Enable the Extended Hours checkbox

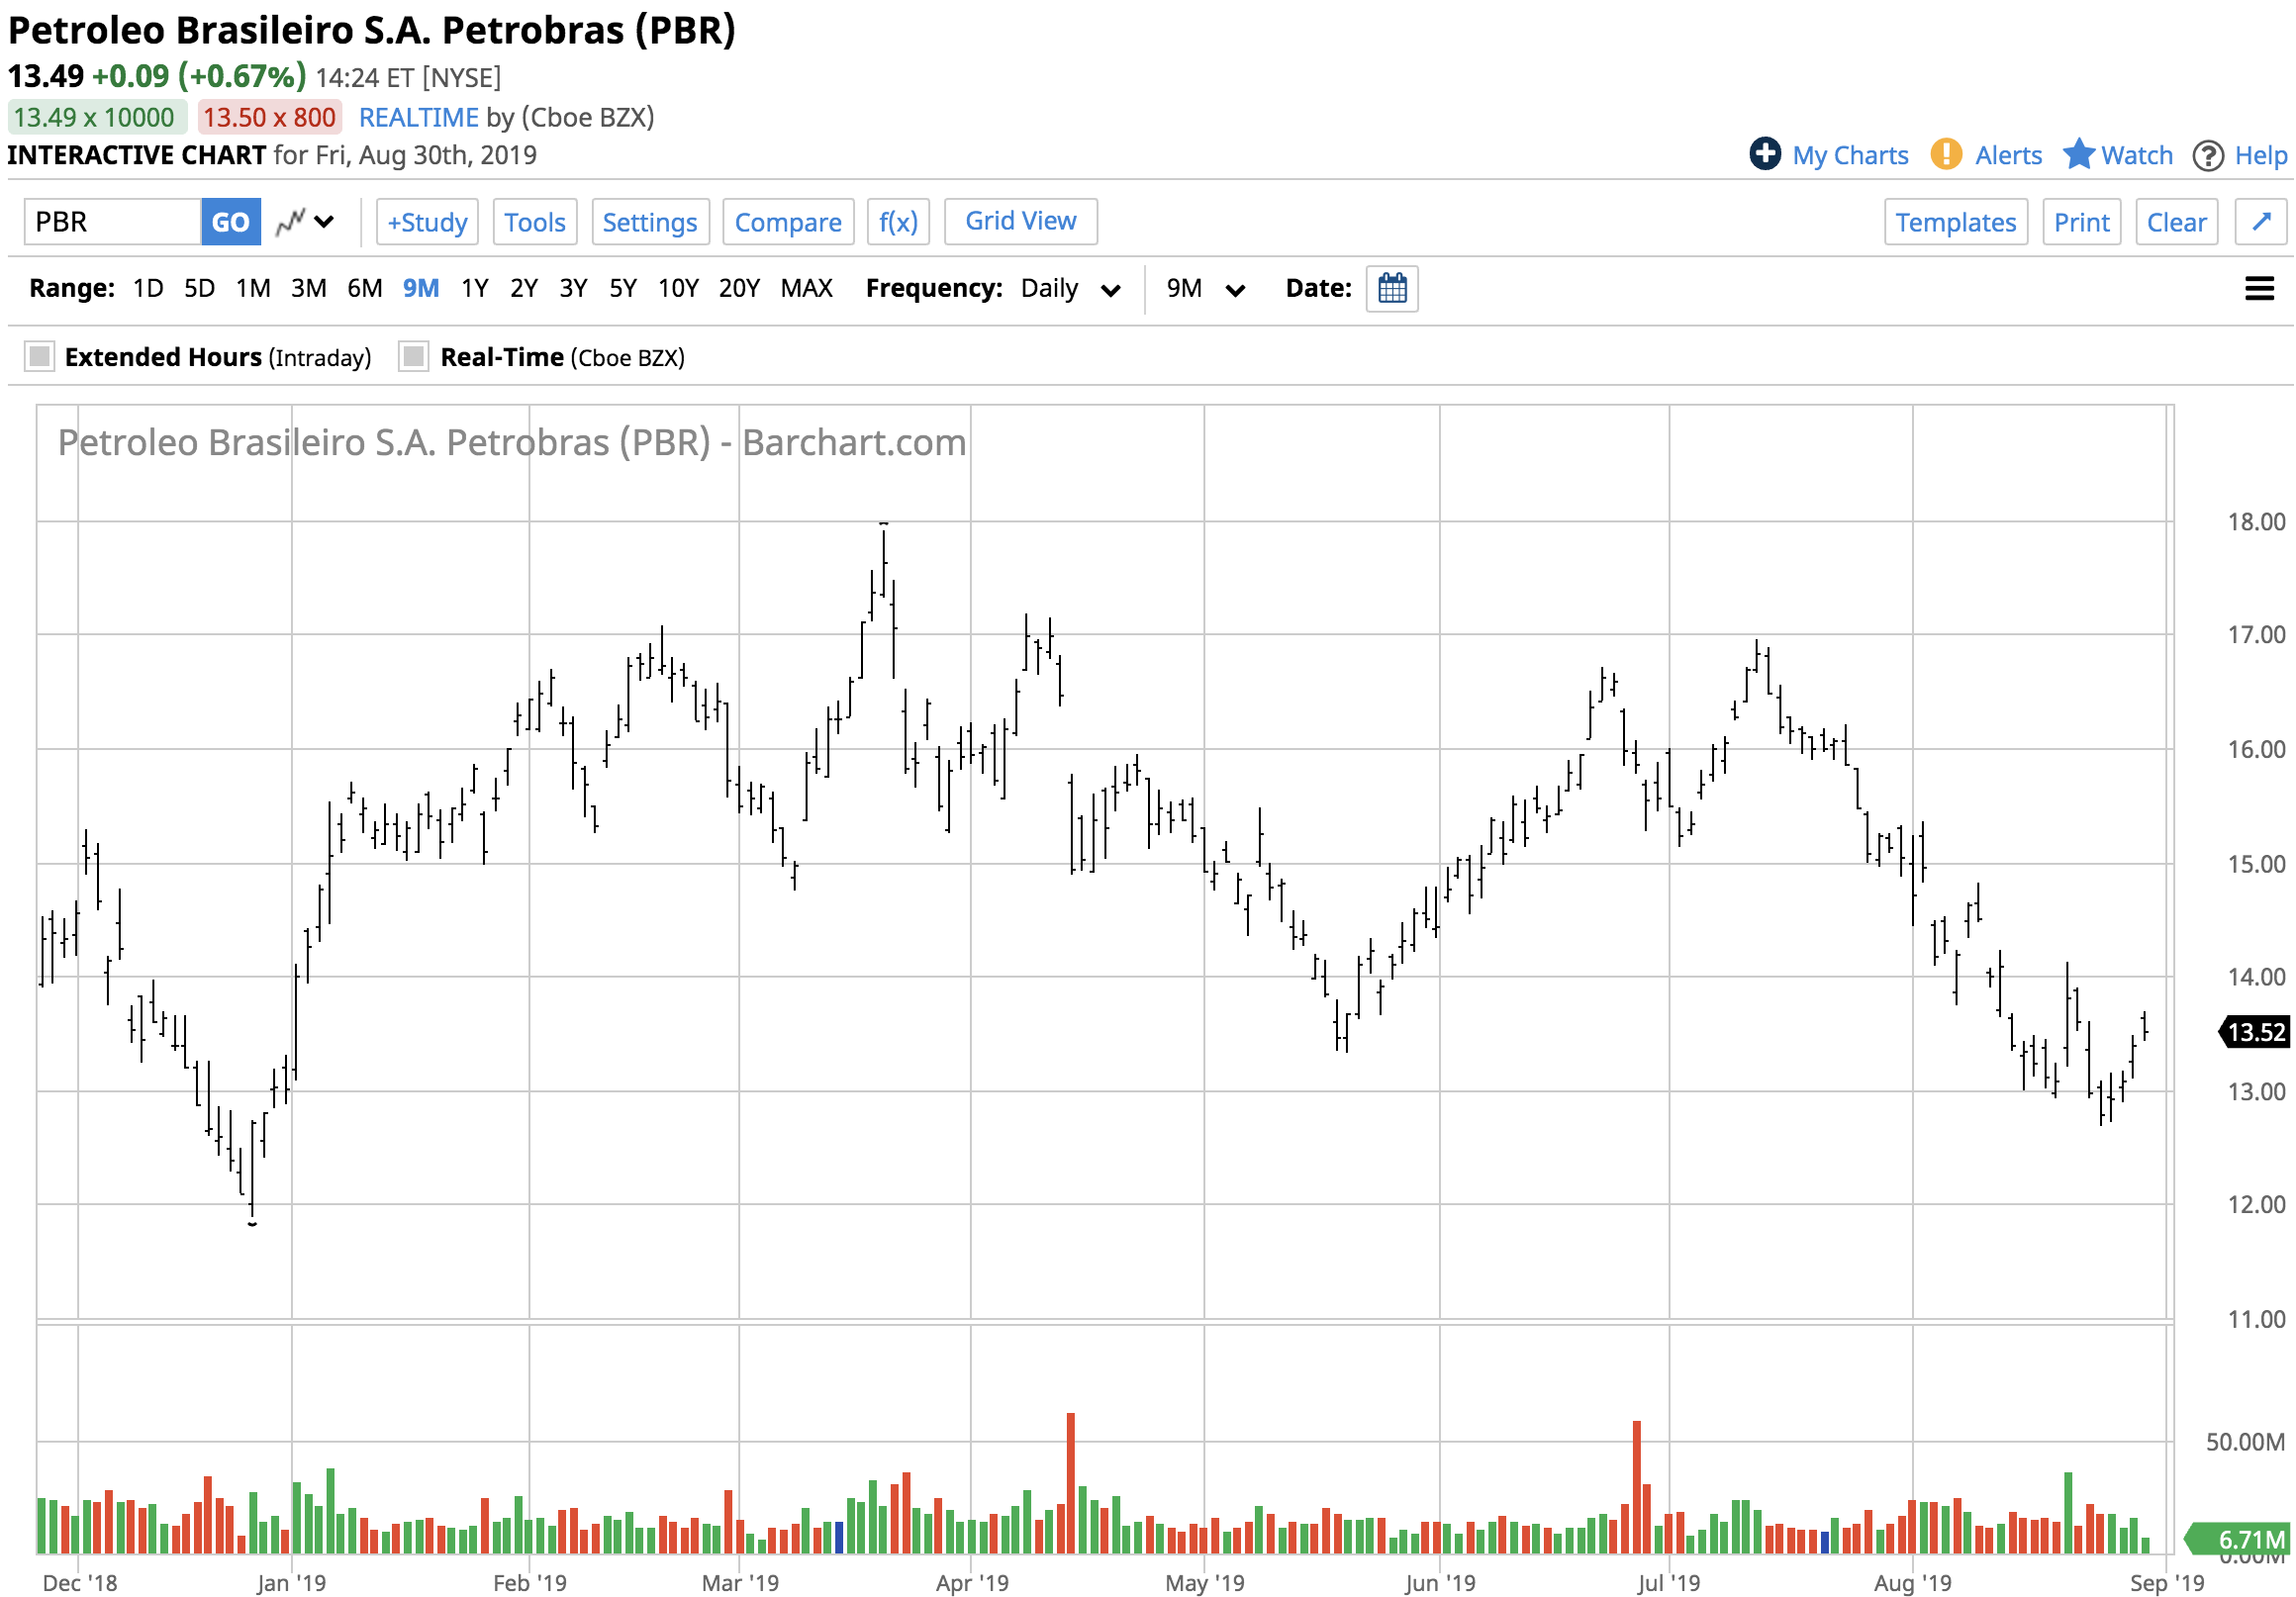click(x=40, y=356)
